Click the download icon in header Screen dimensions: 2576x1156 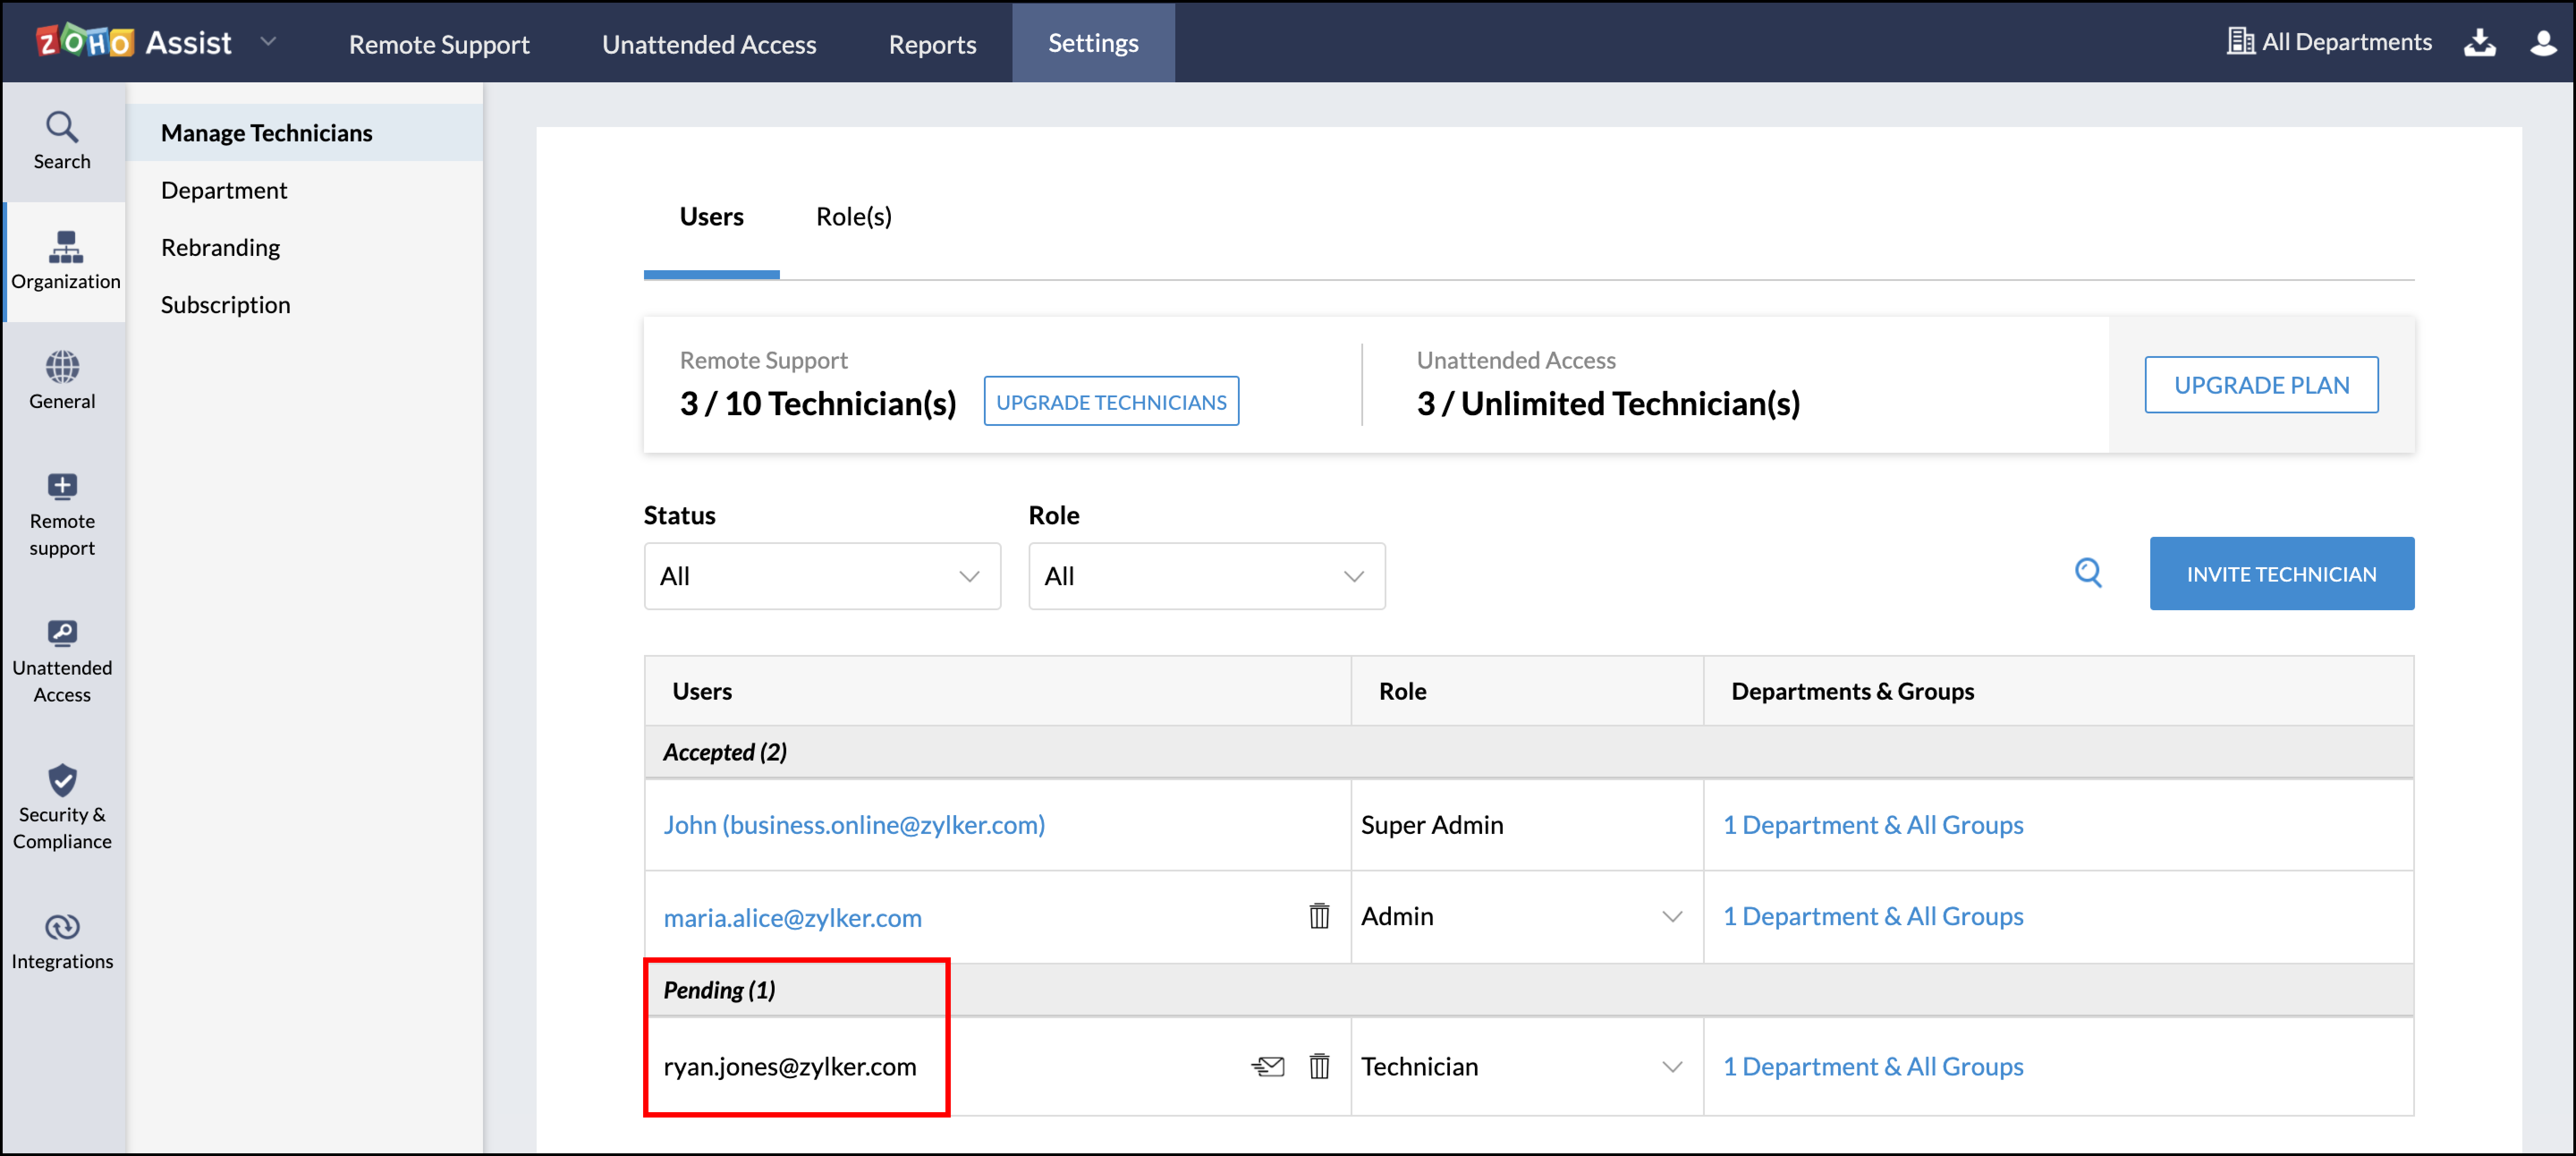coord(2479,42)
